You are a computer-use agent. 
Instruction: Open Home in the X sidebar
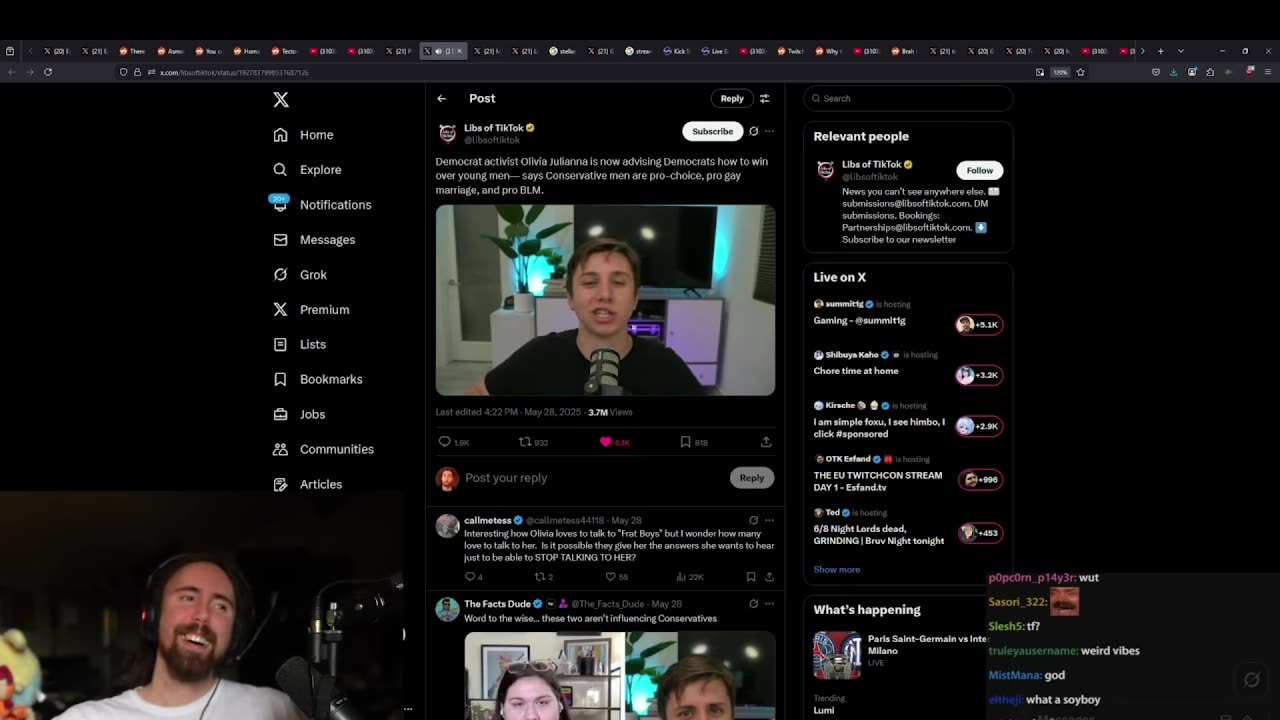pyautogui.click(x=304, y=135)
